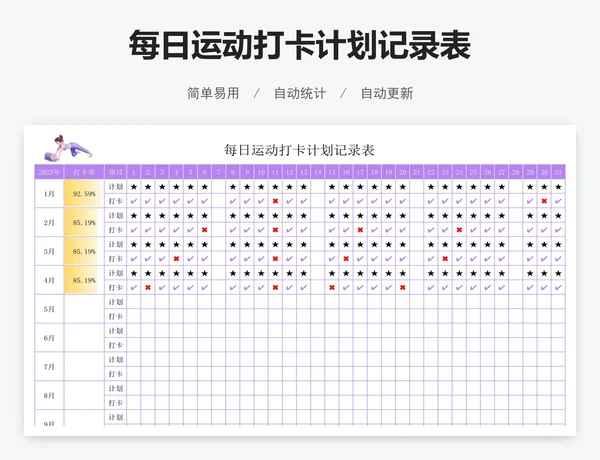Select the February 85.19% rate cell
Screen dimensions: 600x460
pyautogui.click(x=84, y=222)
